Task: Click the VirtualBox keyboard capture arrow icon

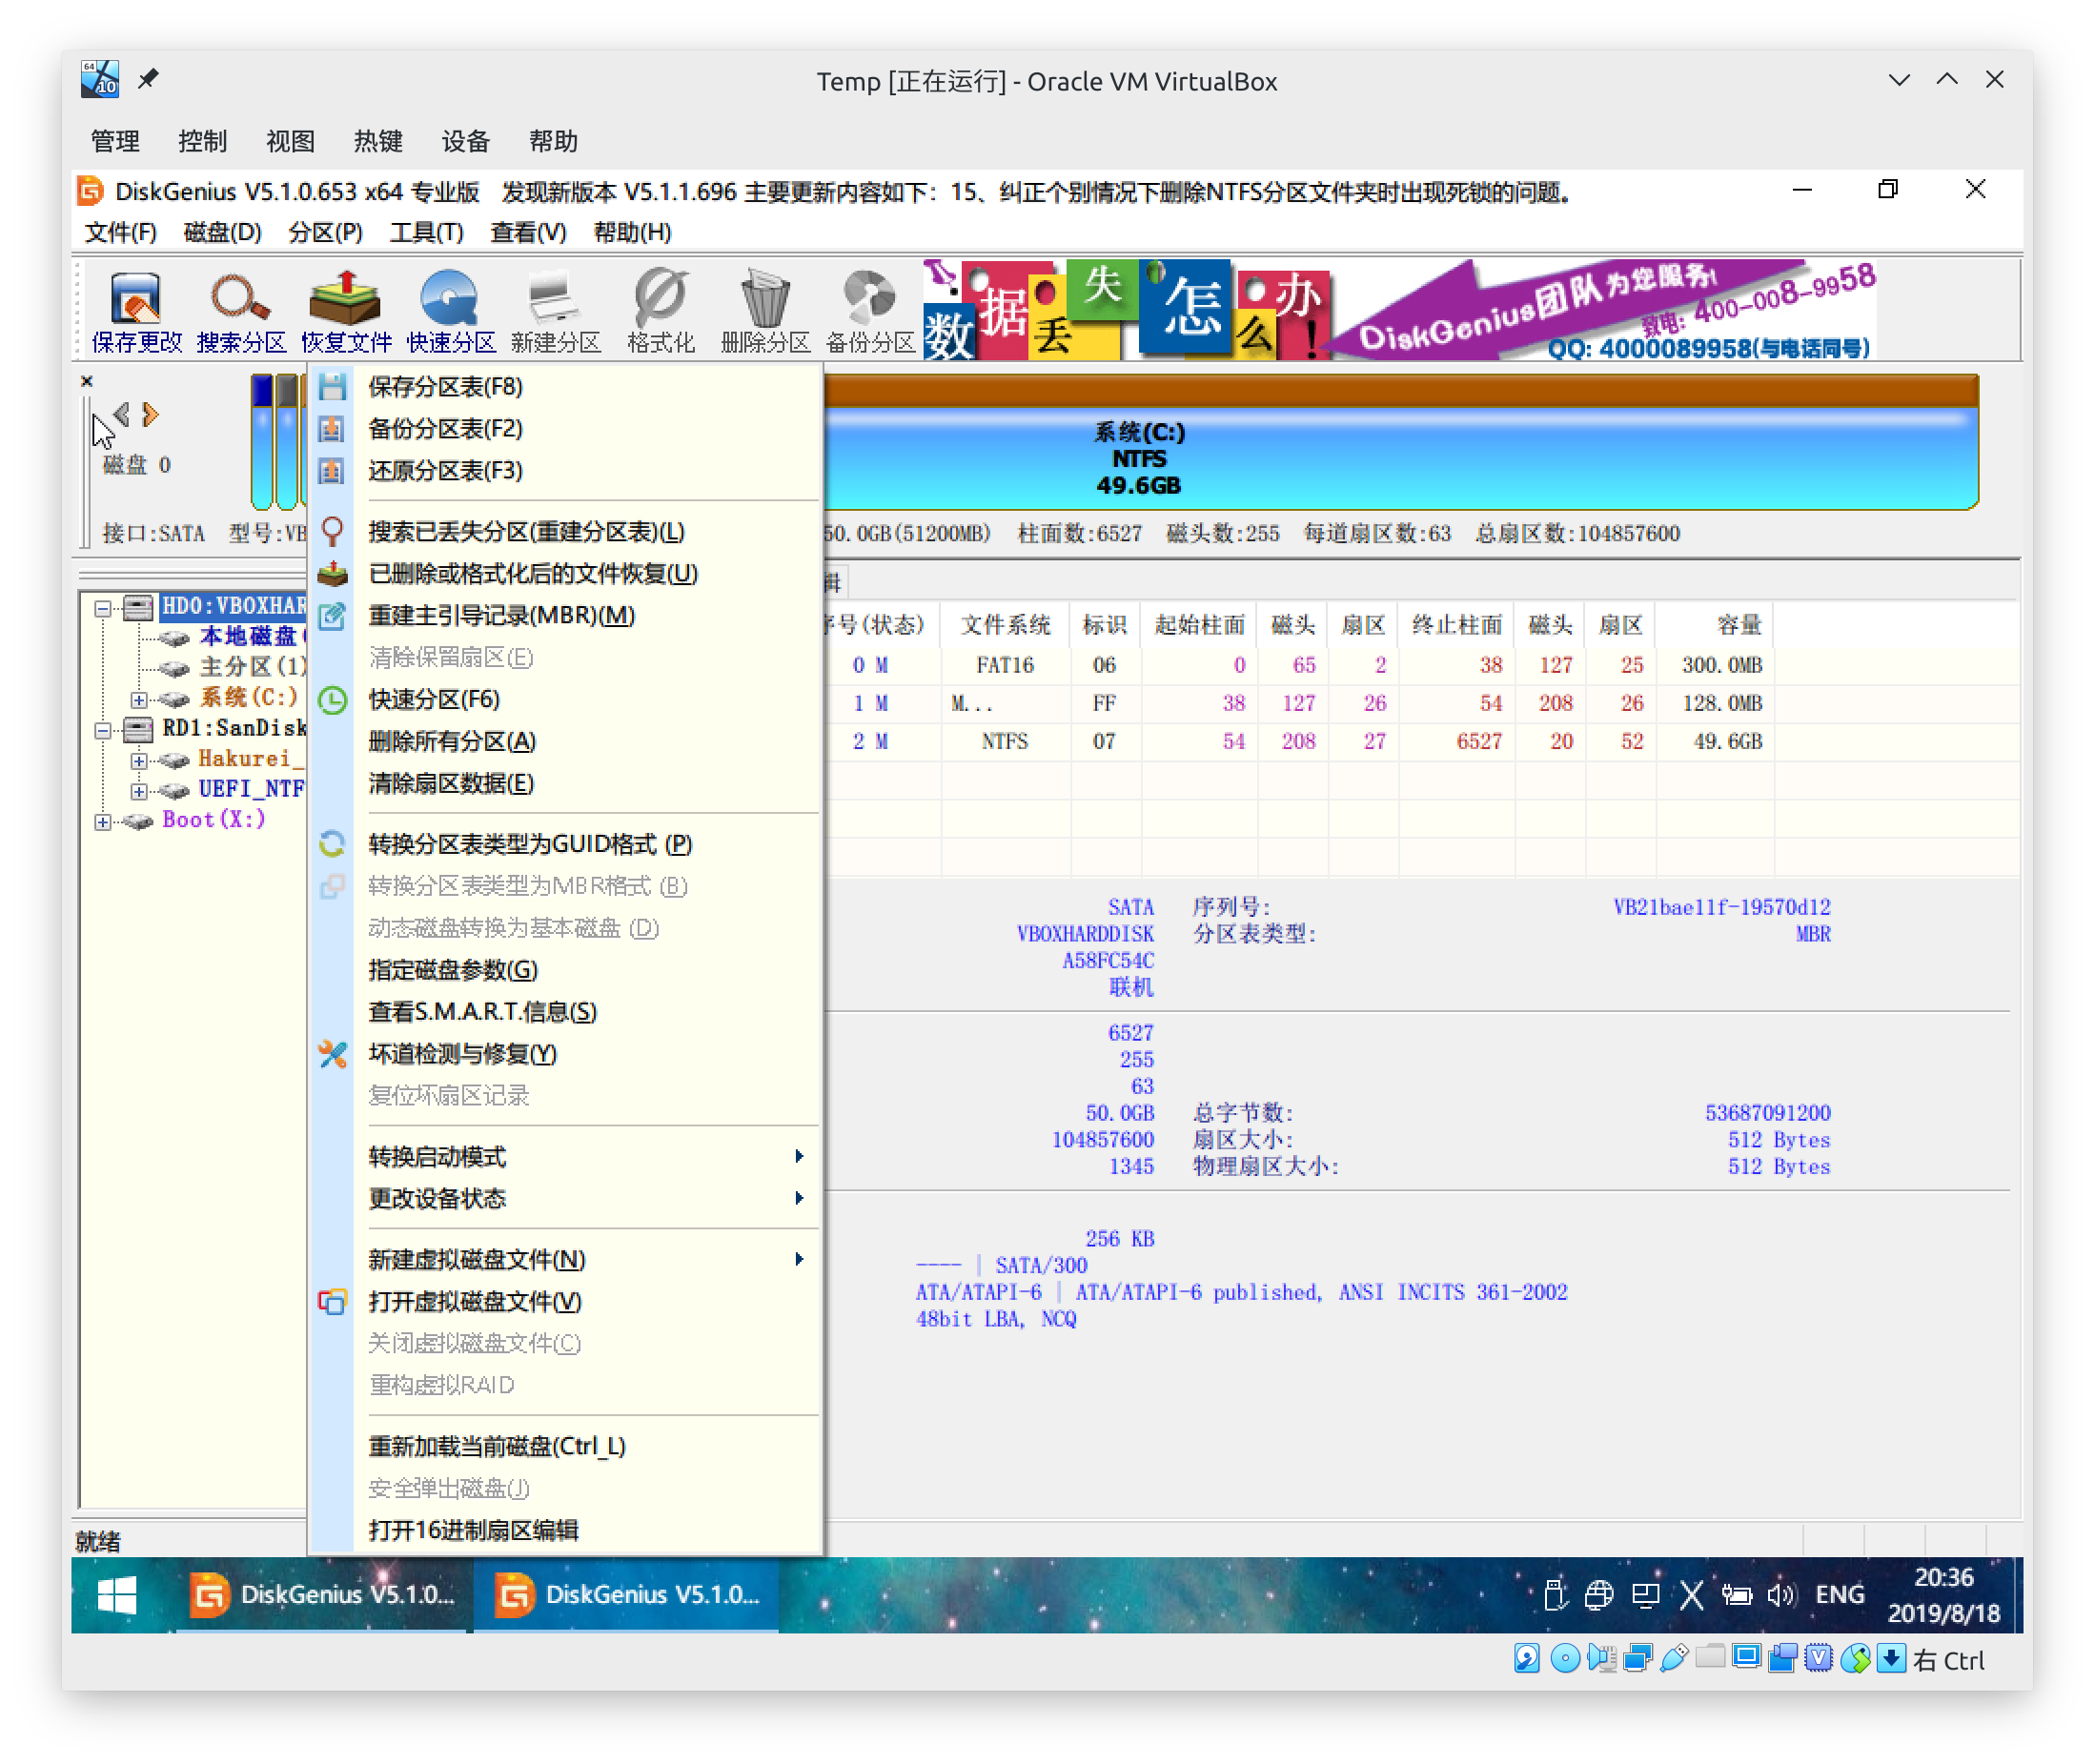Action: [1890, 1659]
